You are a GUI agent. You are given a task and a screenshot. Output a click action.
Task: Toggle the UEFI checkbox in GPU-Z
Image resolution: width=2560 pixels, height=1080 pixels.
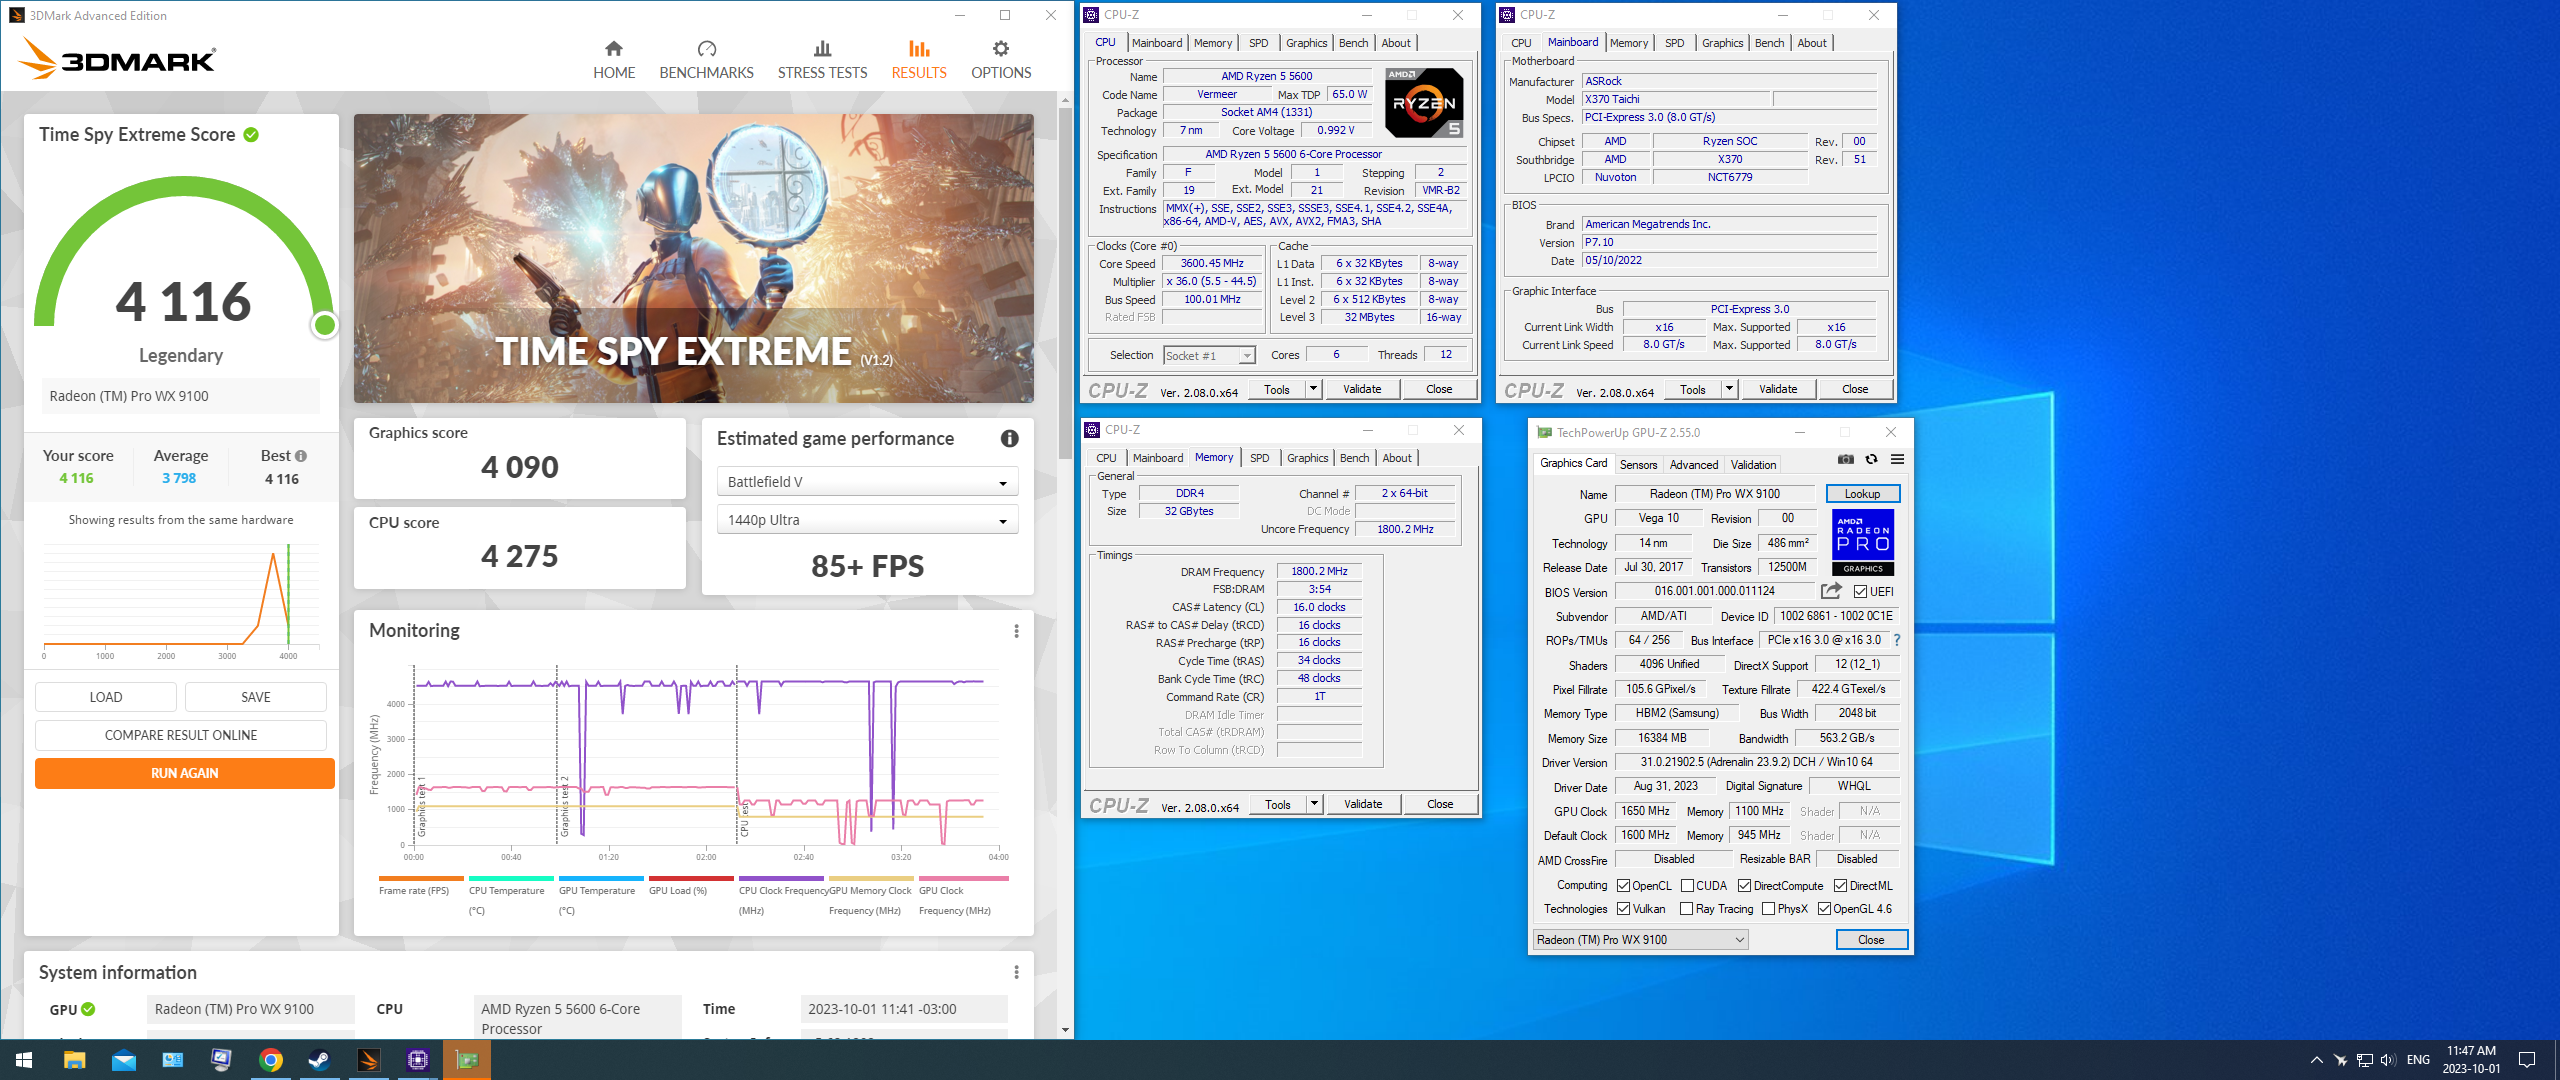1860,592
